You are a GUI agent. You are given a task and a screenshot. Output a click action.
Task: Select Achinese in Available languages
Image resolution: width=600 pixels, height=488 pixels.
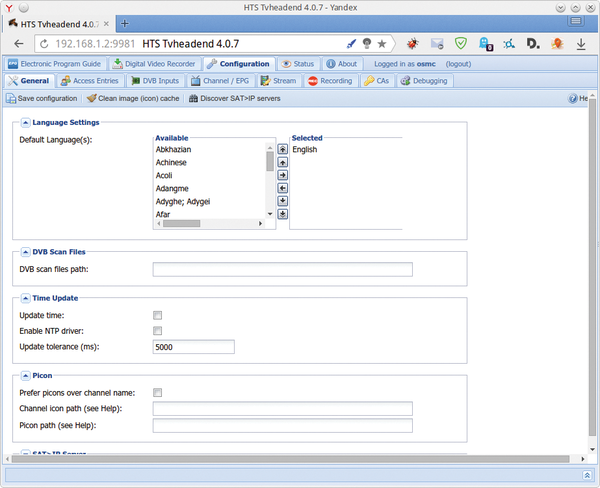coord(171,162)
